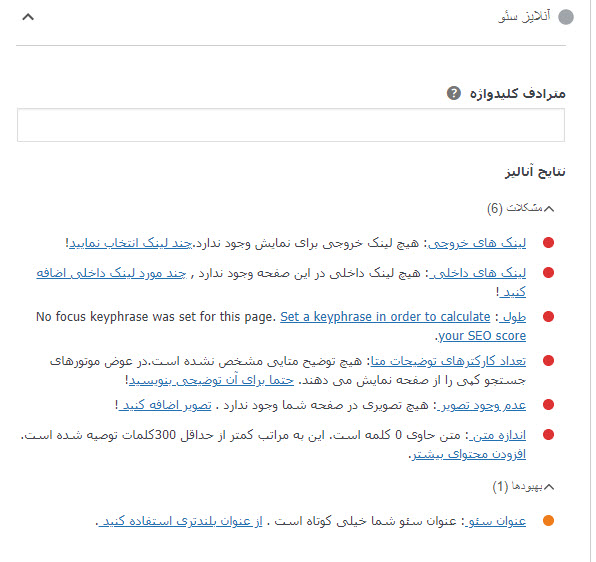This screenshot has width=596, height=562.
Task: Click red bullet beside لینک های داخلی
Action: [x=548, y=272]
